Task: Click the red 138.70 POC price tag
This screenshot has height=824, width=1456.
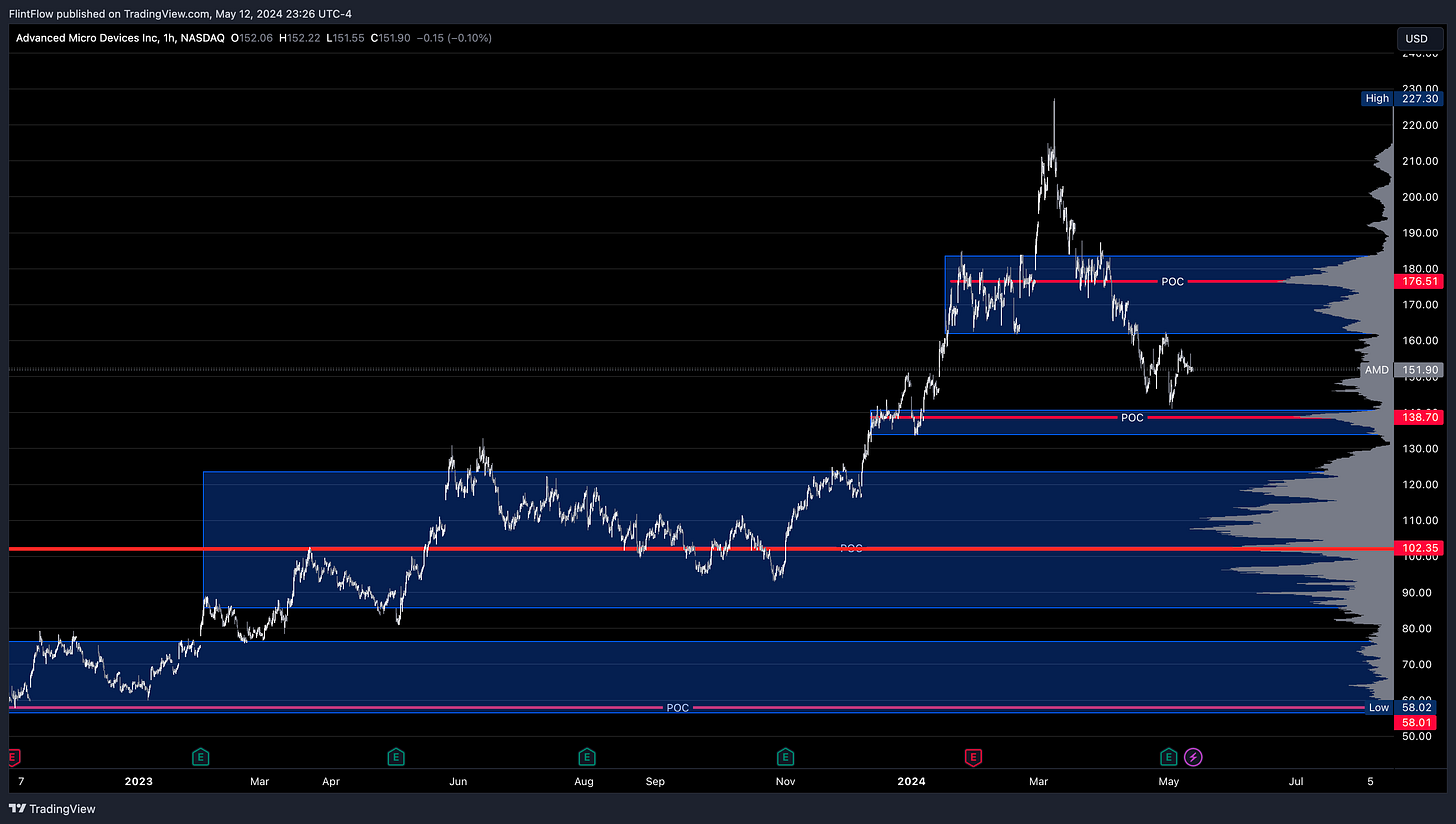Action: [1417, 417]
